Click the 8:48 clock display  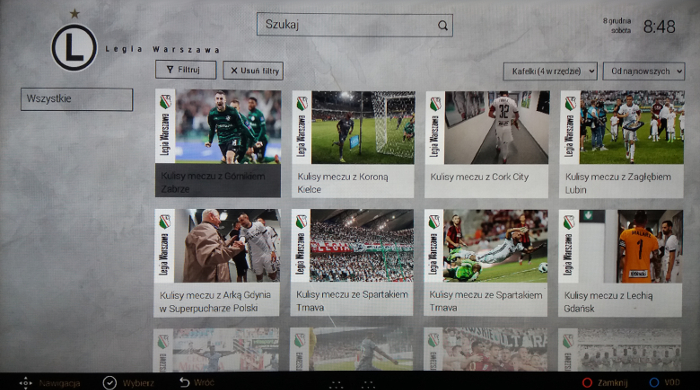click(659, 26)
